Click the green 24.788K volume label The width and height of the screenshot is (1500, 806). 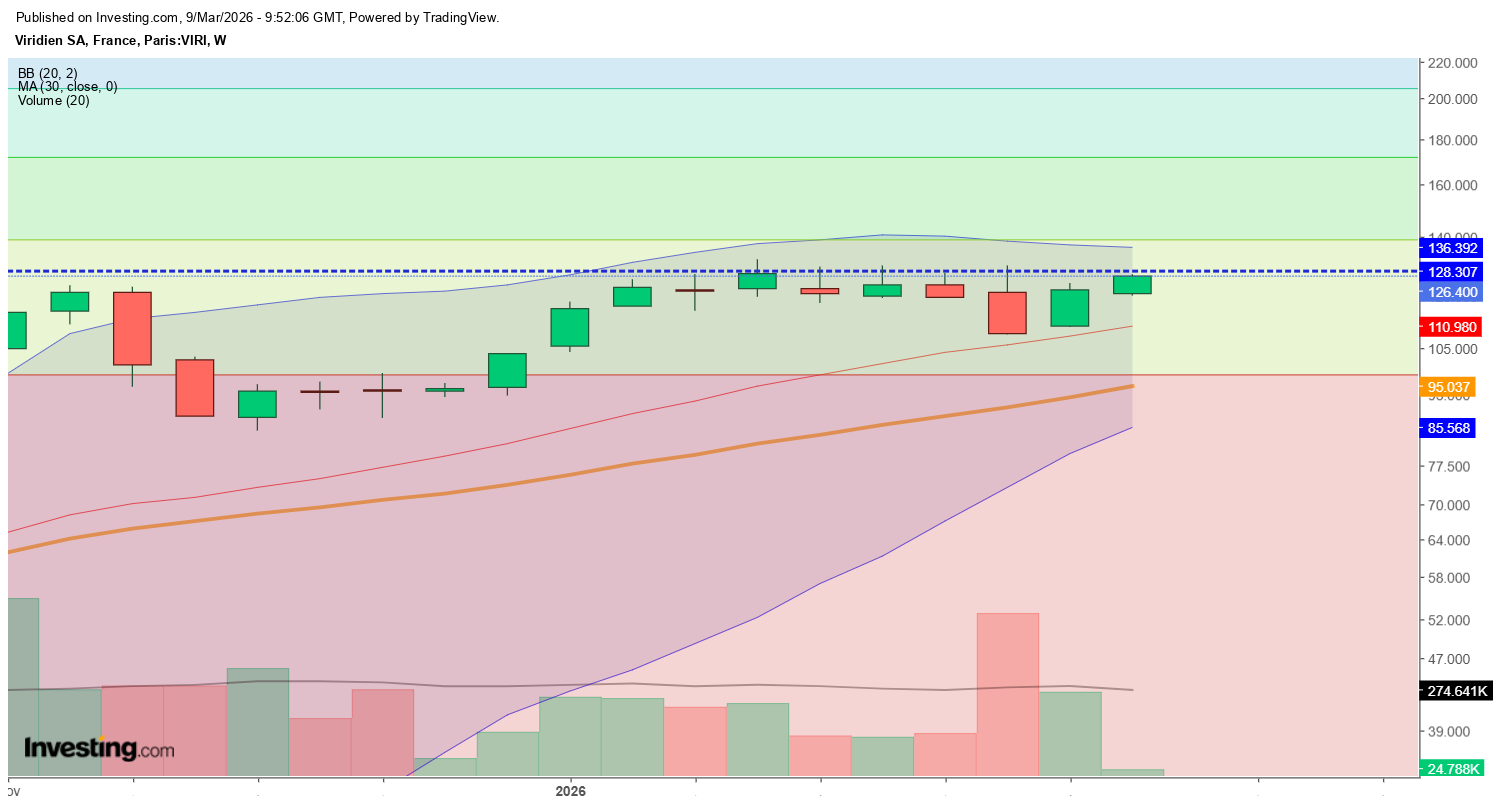pyautogui.click(x=1455, y=769)
